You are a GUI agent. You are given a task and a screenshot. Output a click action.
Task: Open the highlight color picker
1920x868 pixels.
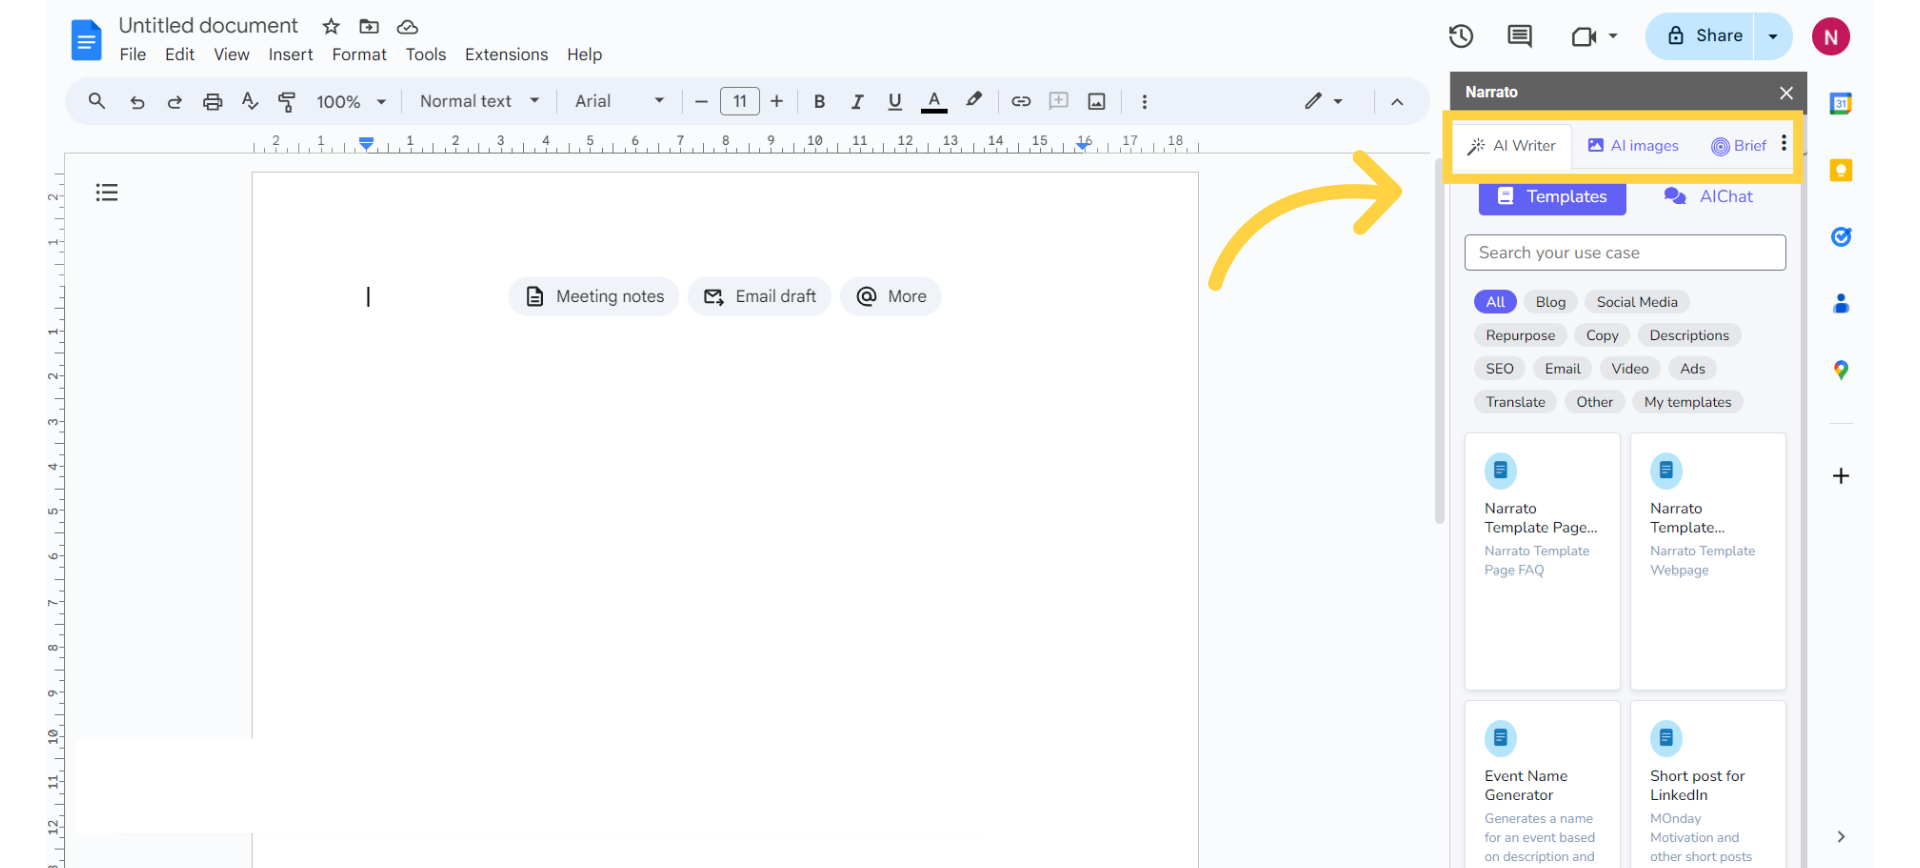click(973, 100)
